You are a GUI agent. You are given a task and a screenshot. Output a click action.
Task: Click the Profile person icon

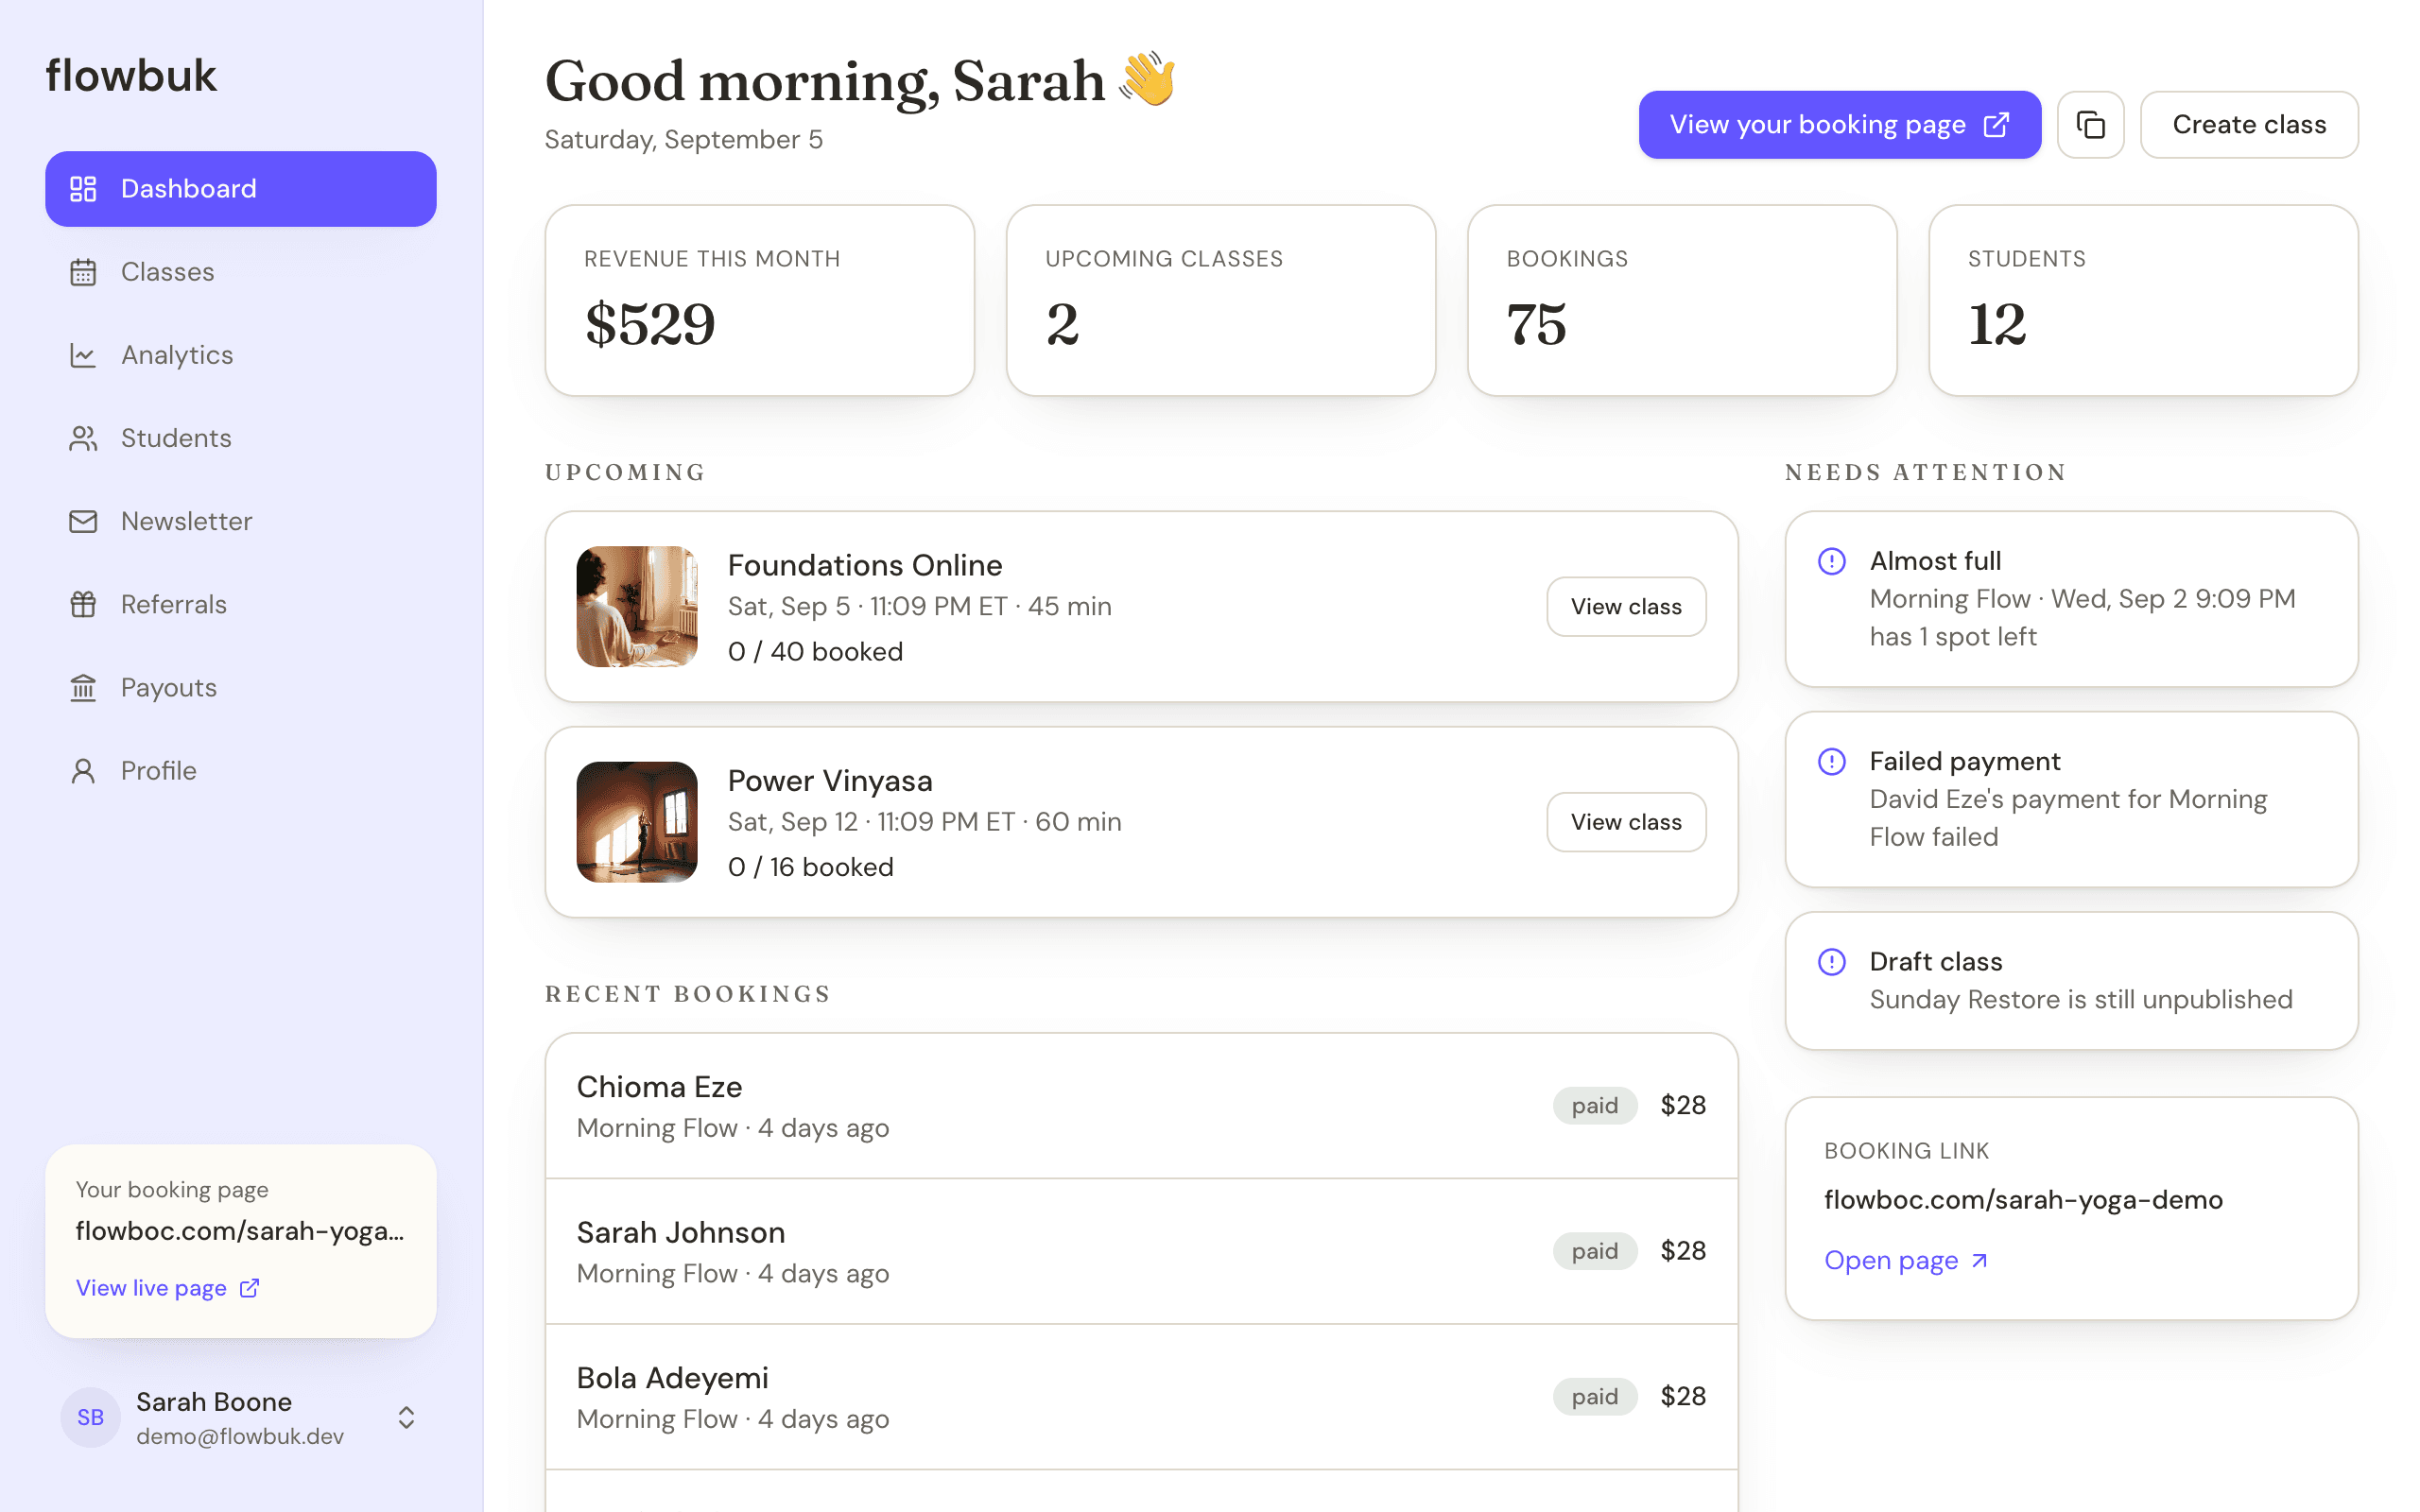(x=83, y=770)
